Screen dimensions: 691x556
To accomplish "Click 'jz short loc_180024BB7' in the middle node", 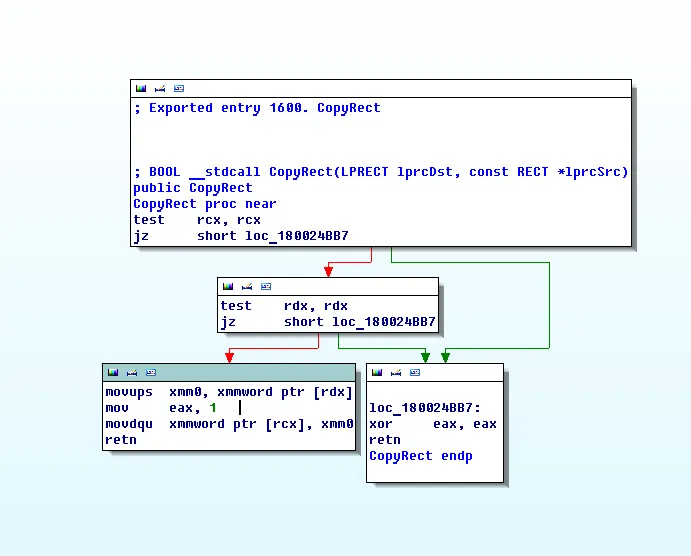I will tap(328, 322).
